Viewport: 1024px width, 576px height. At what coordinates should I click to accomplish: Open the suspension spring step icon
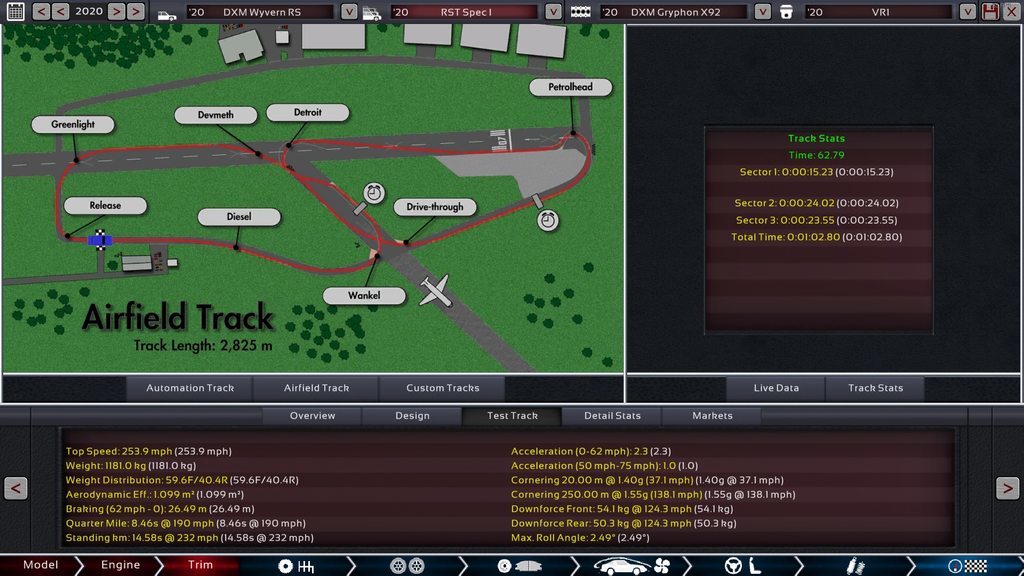click(855, 565)
